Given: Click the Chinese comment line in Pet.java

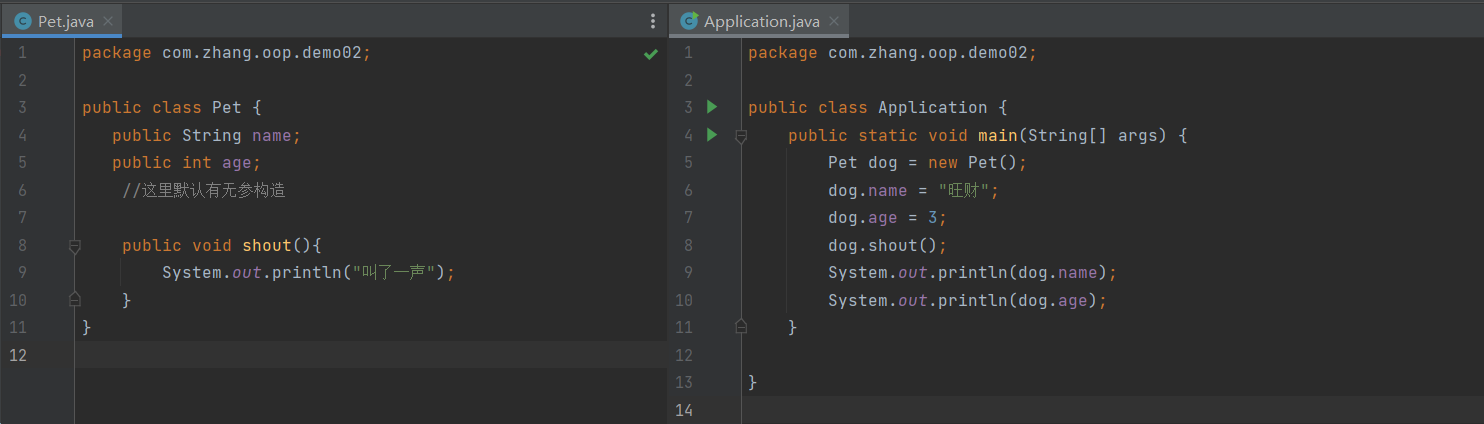Looking at the screenshot, I should click(204, 190).
